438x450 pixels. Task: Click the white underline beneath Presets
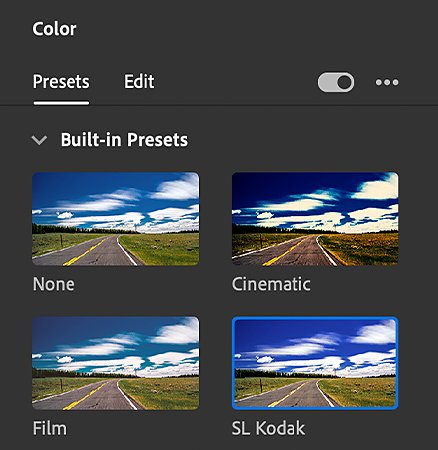(61, 103)
